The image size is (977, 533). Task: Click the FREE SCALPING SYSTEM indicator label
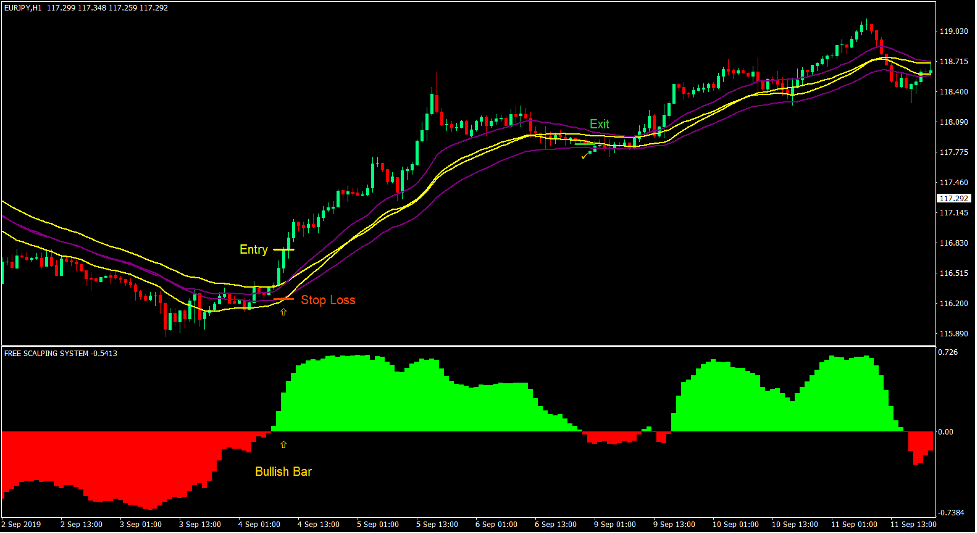point(46,353)
